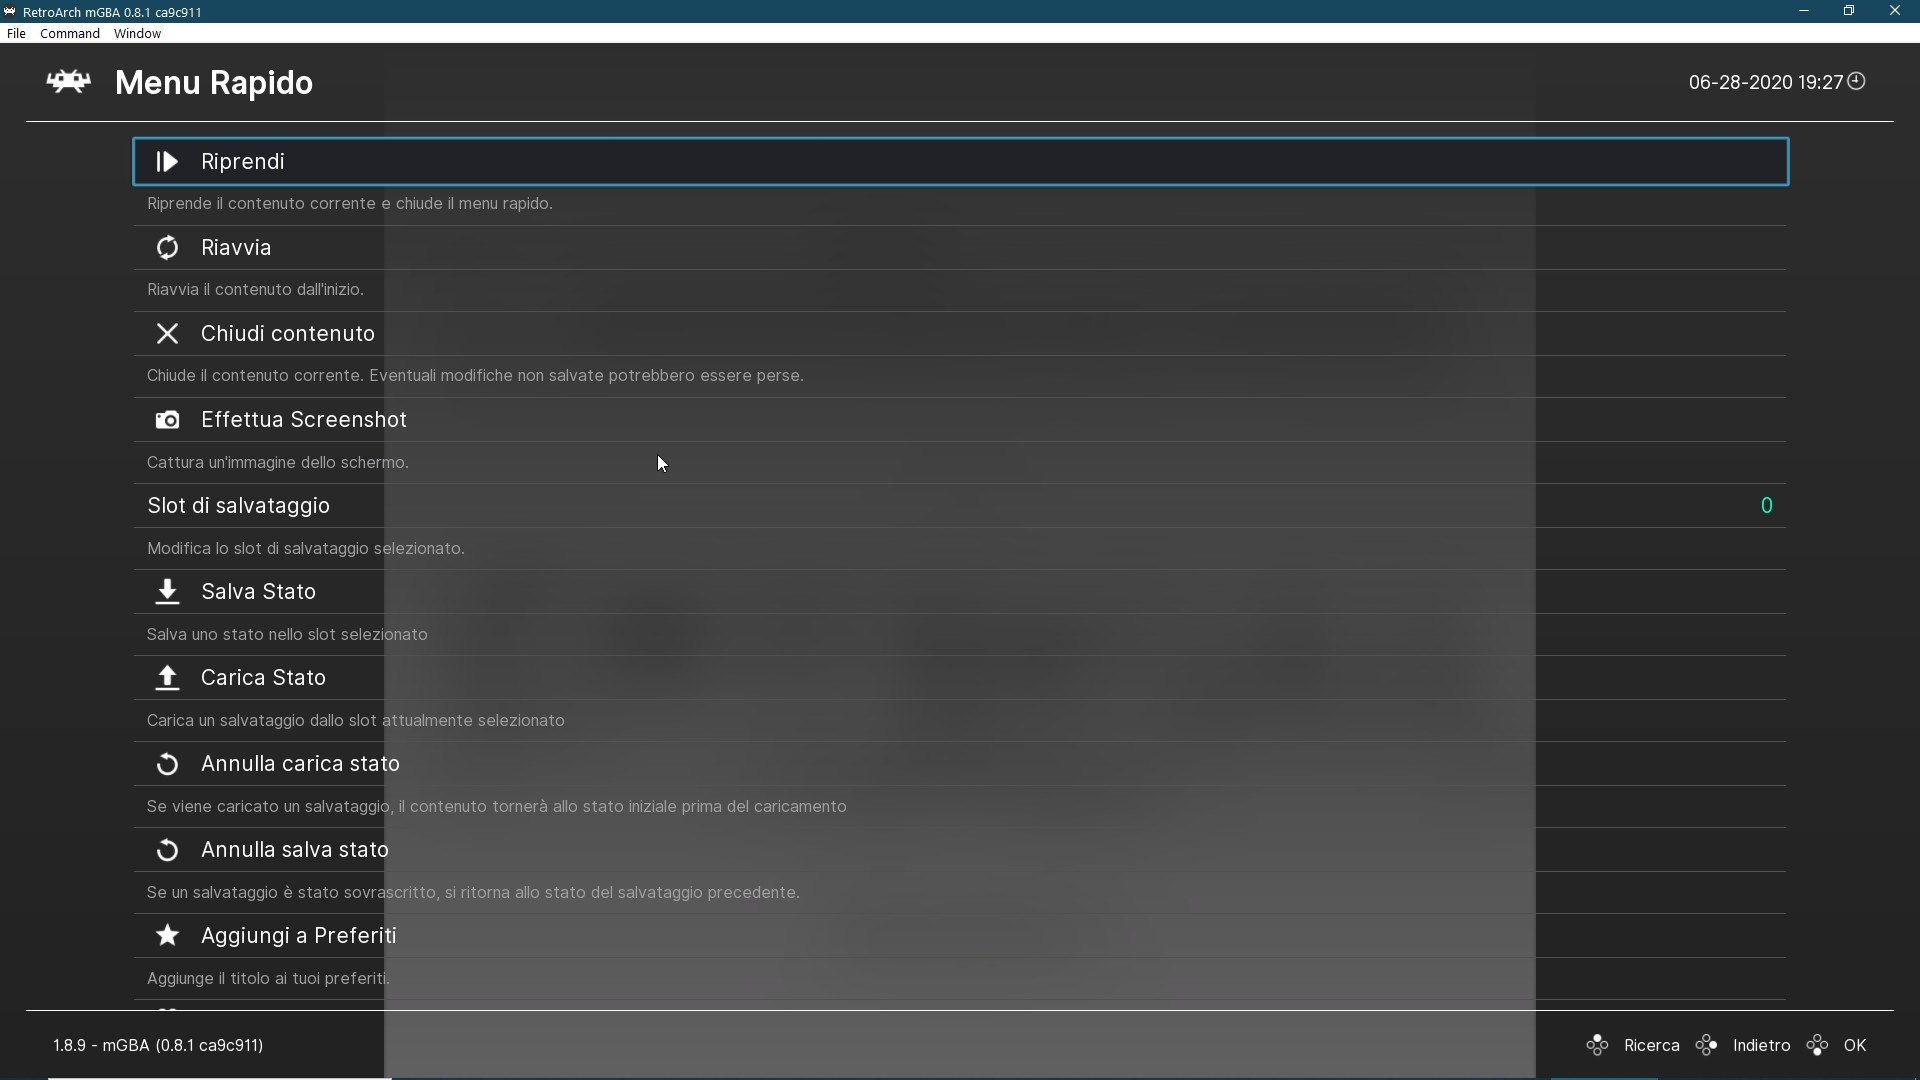Screen dimensions: 1920x1080
Task: Click the Carica Stato upload icon
Action: coord(167,678)
